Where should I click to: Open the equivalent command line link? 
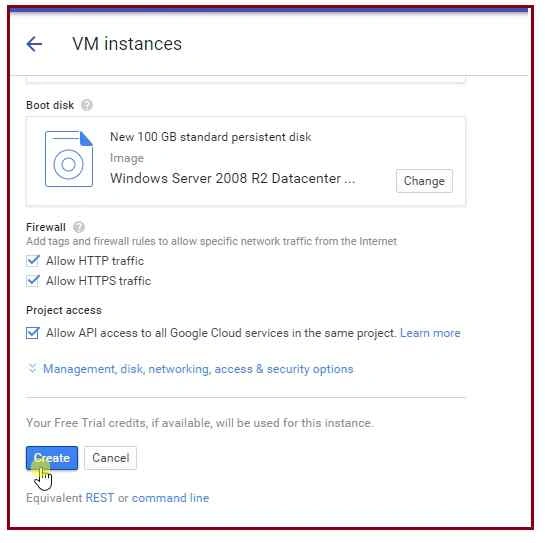click(x=170, y=498)
